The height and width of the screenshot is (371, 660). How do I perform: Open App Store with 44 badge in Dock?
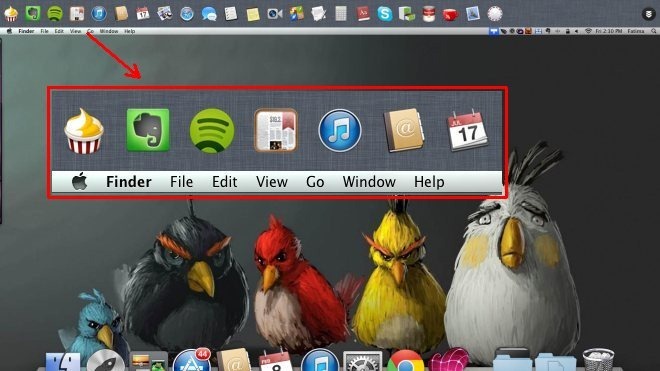(192, 361)
